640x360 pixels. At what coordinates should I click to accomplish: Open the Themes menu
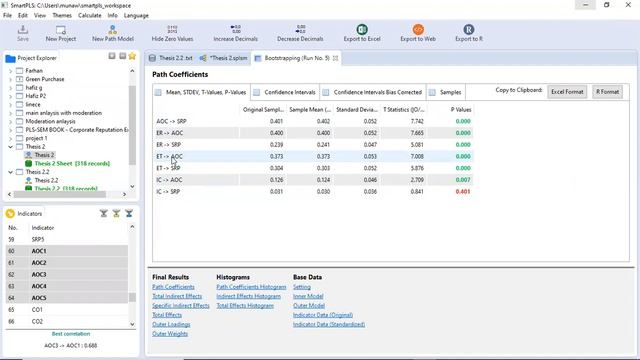coord(62,16)
